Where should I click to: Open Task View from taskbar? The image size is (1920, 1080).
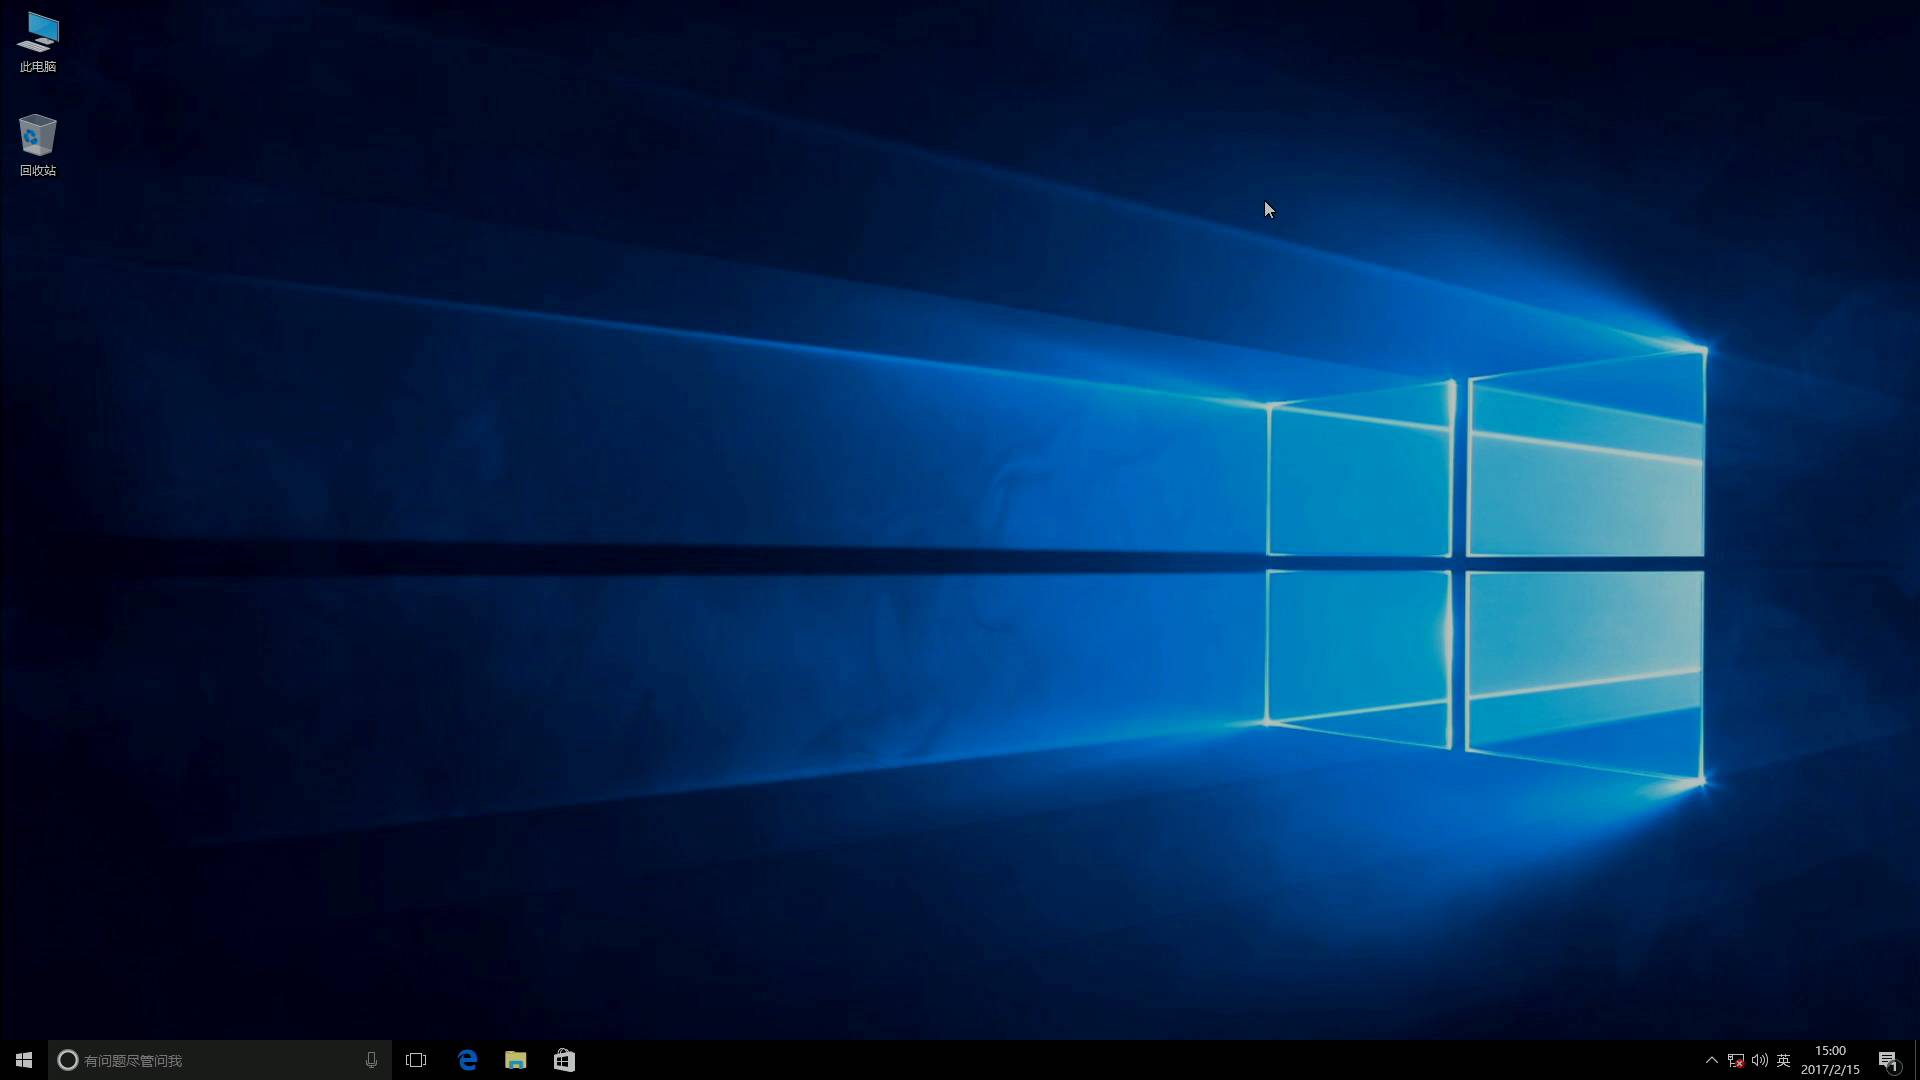(416, 1060)
